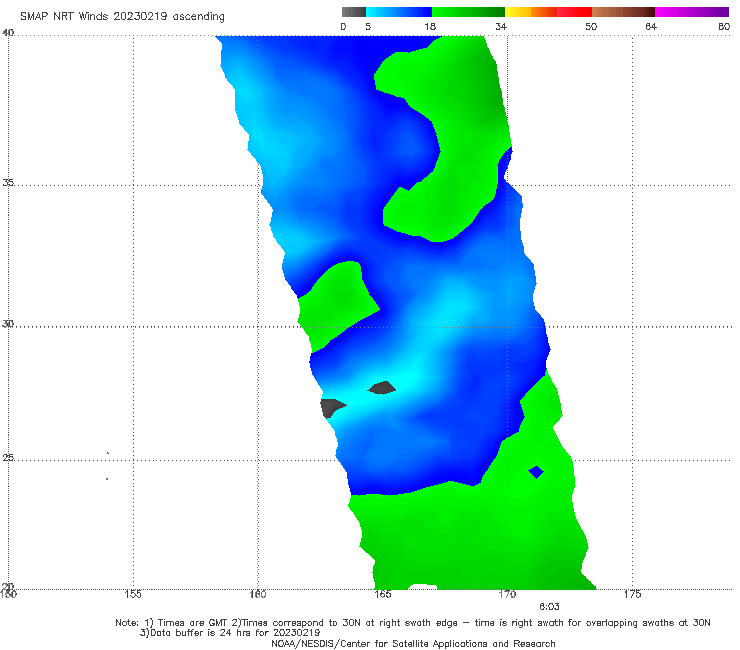This screenshot has height=650, width=740.
Task: Click the note line 'Times are GMT'
Action: pyautogui.click(x=193, y=623)
